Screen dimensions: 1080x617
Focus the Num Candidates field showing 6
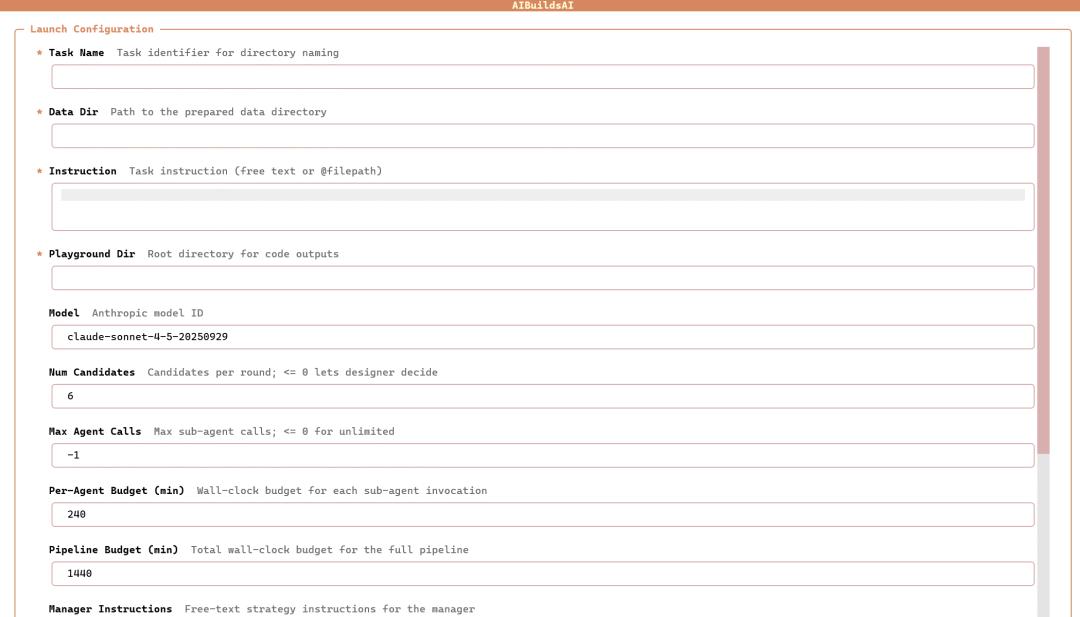point(542,396)
